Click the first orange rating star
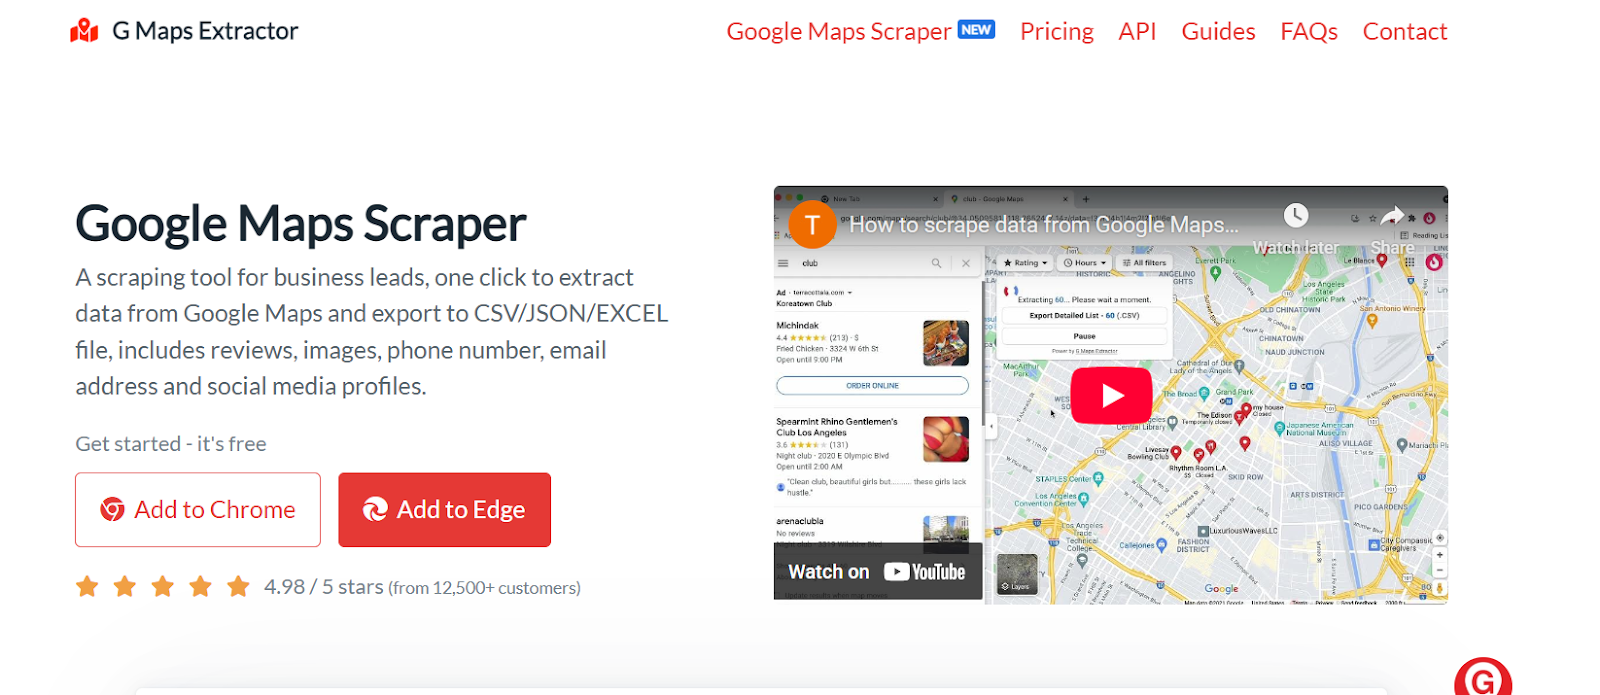 point(87,587)
